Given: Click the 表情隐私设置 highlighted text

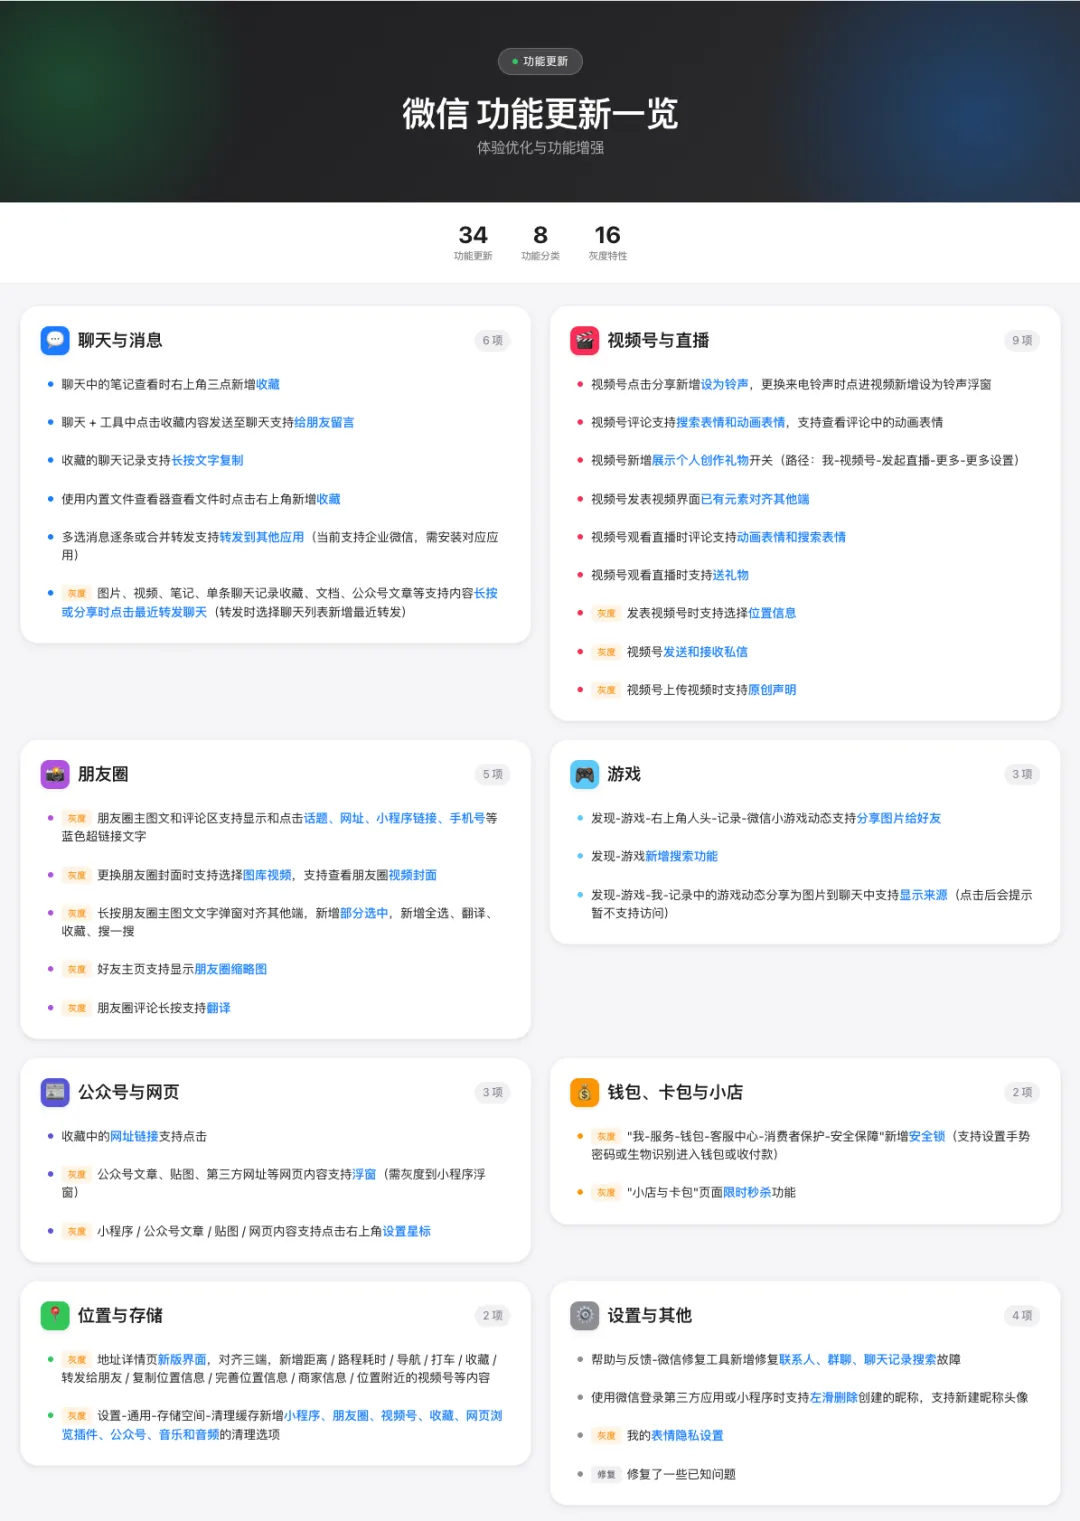Looking at the screenshot, I should click(x=687, y=1435).
